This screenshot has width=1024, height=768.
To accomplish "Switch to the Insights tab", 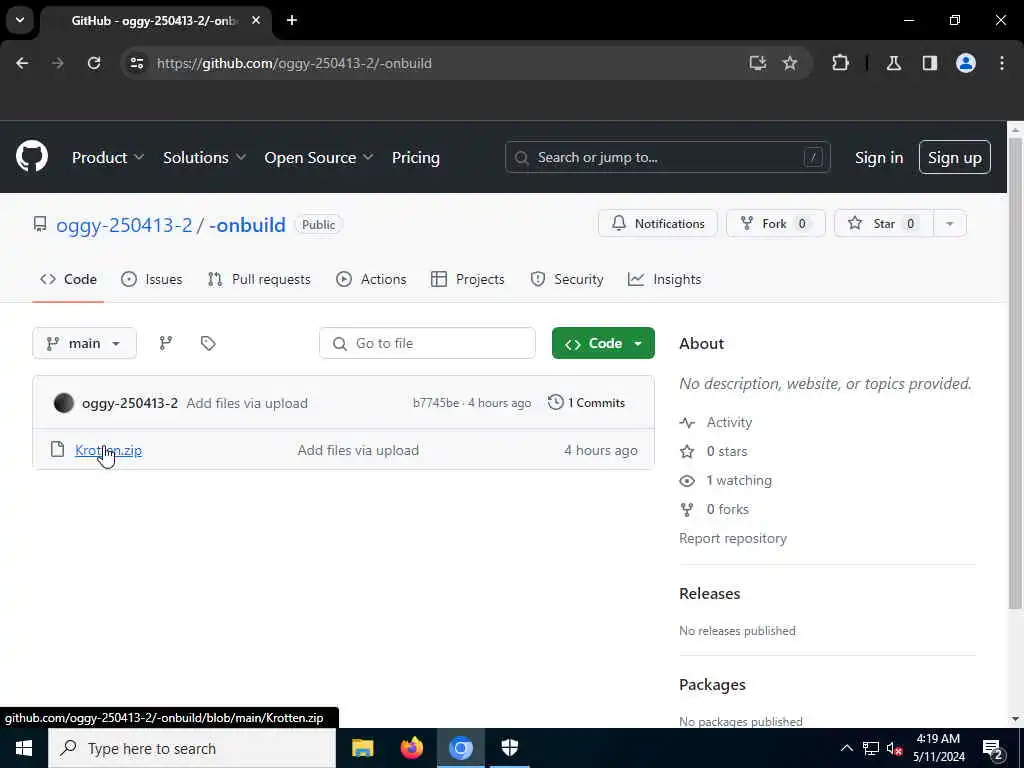I will [x=664, y=279].
